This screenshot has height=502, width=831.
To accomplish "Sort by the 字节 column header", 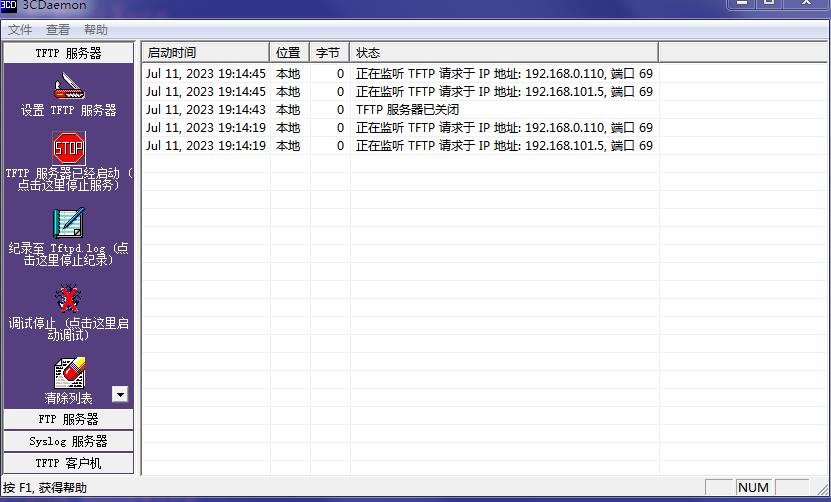I will [x=329, y=52].
